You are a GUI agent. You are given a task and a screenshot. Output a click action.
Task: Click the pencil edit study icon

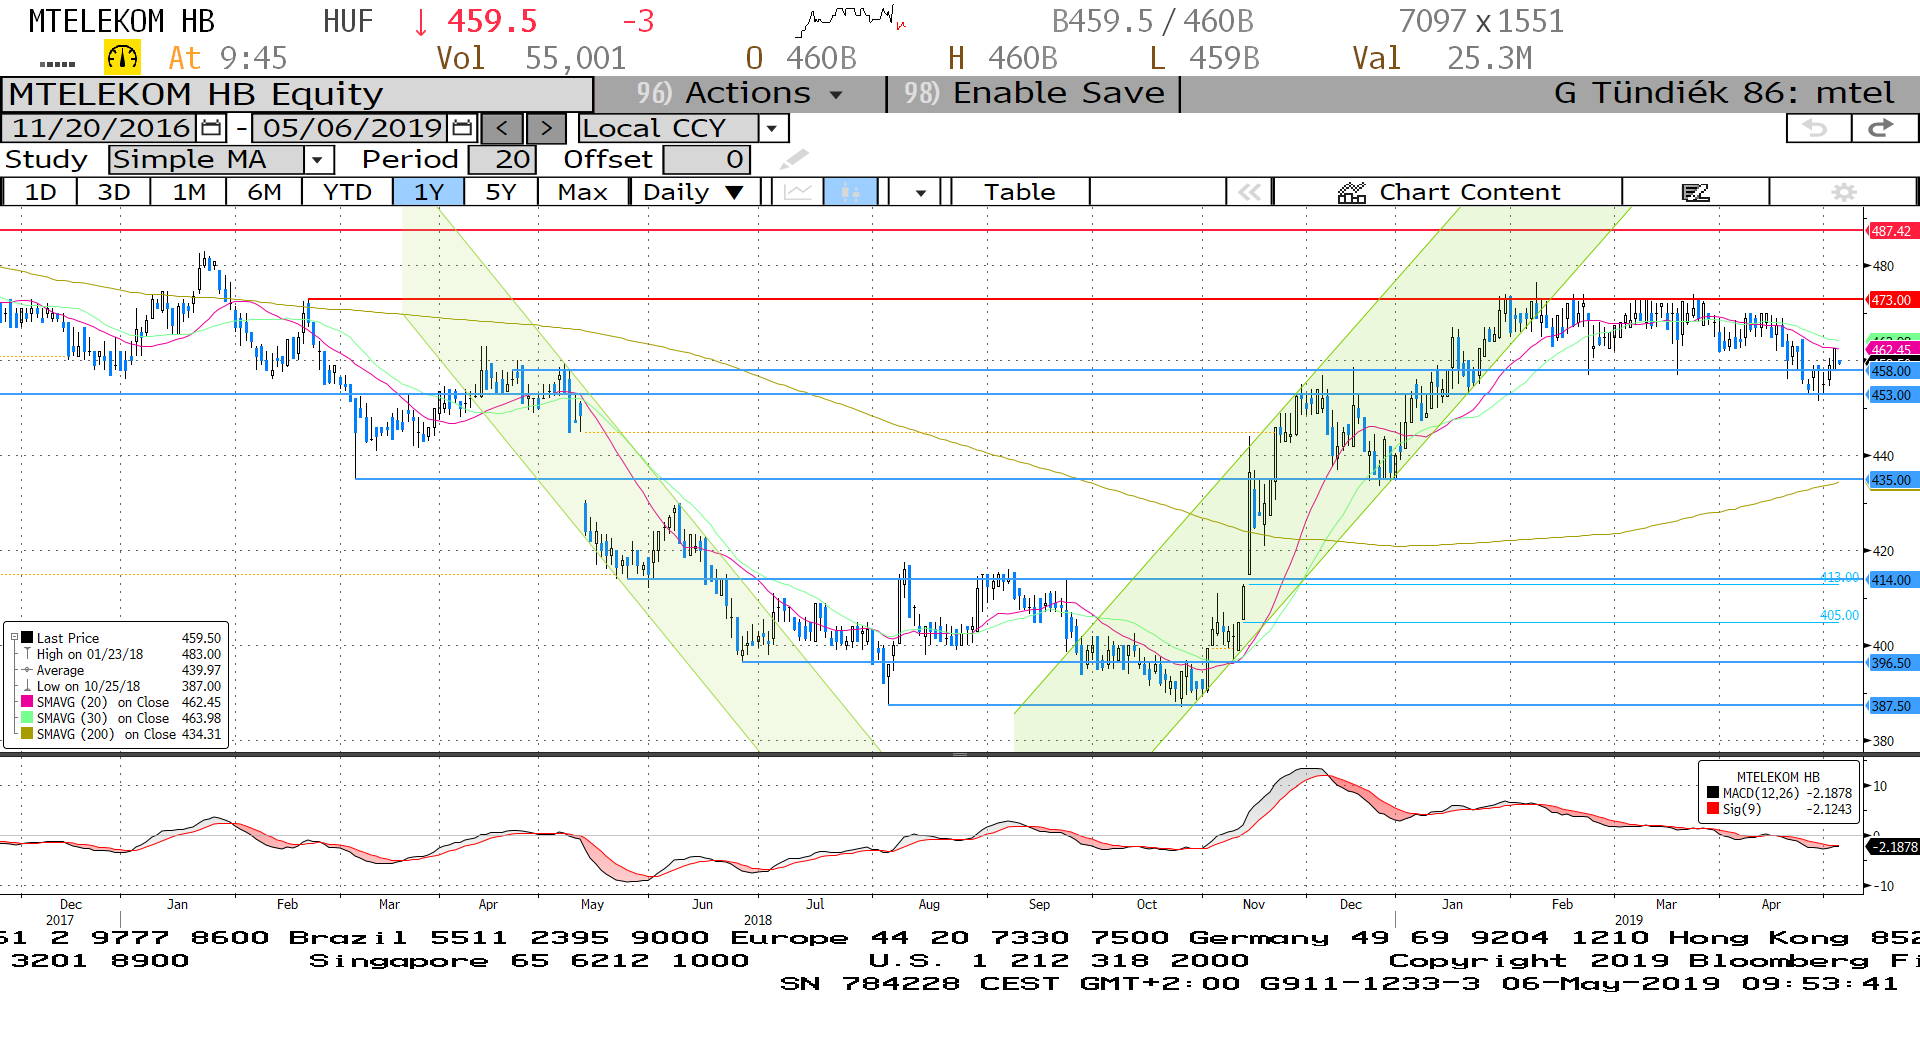794,159
